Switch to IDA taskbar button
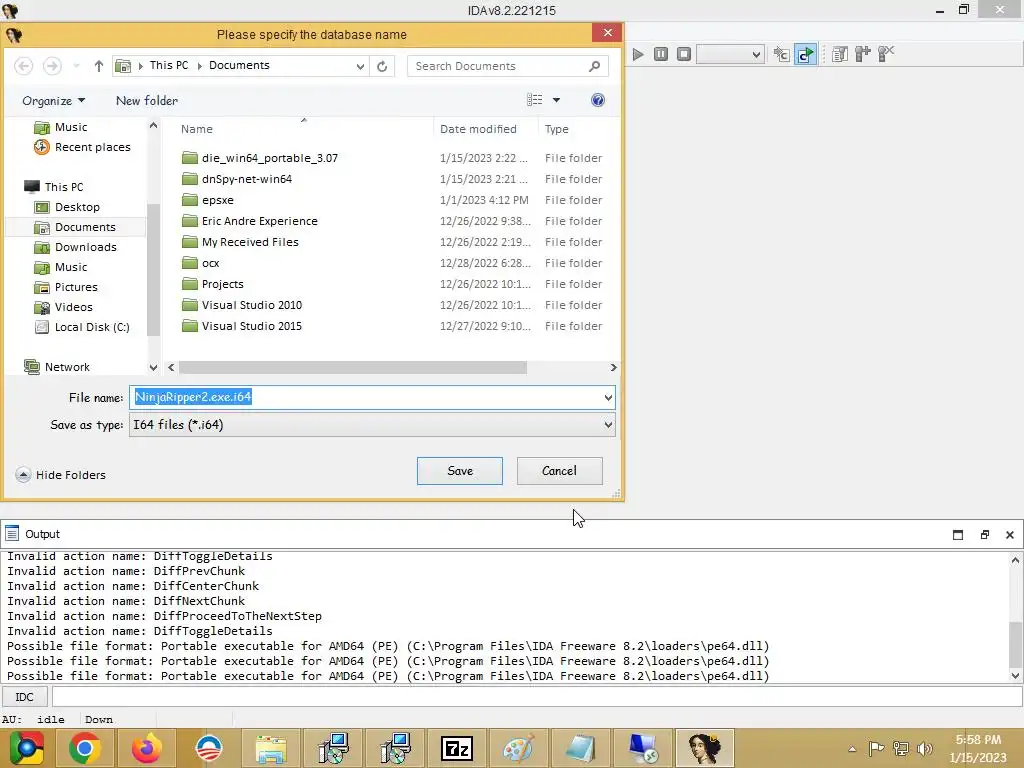1024x768 pixels. 705,748
